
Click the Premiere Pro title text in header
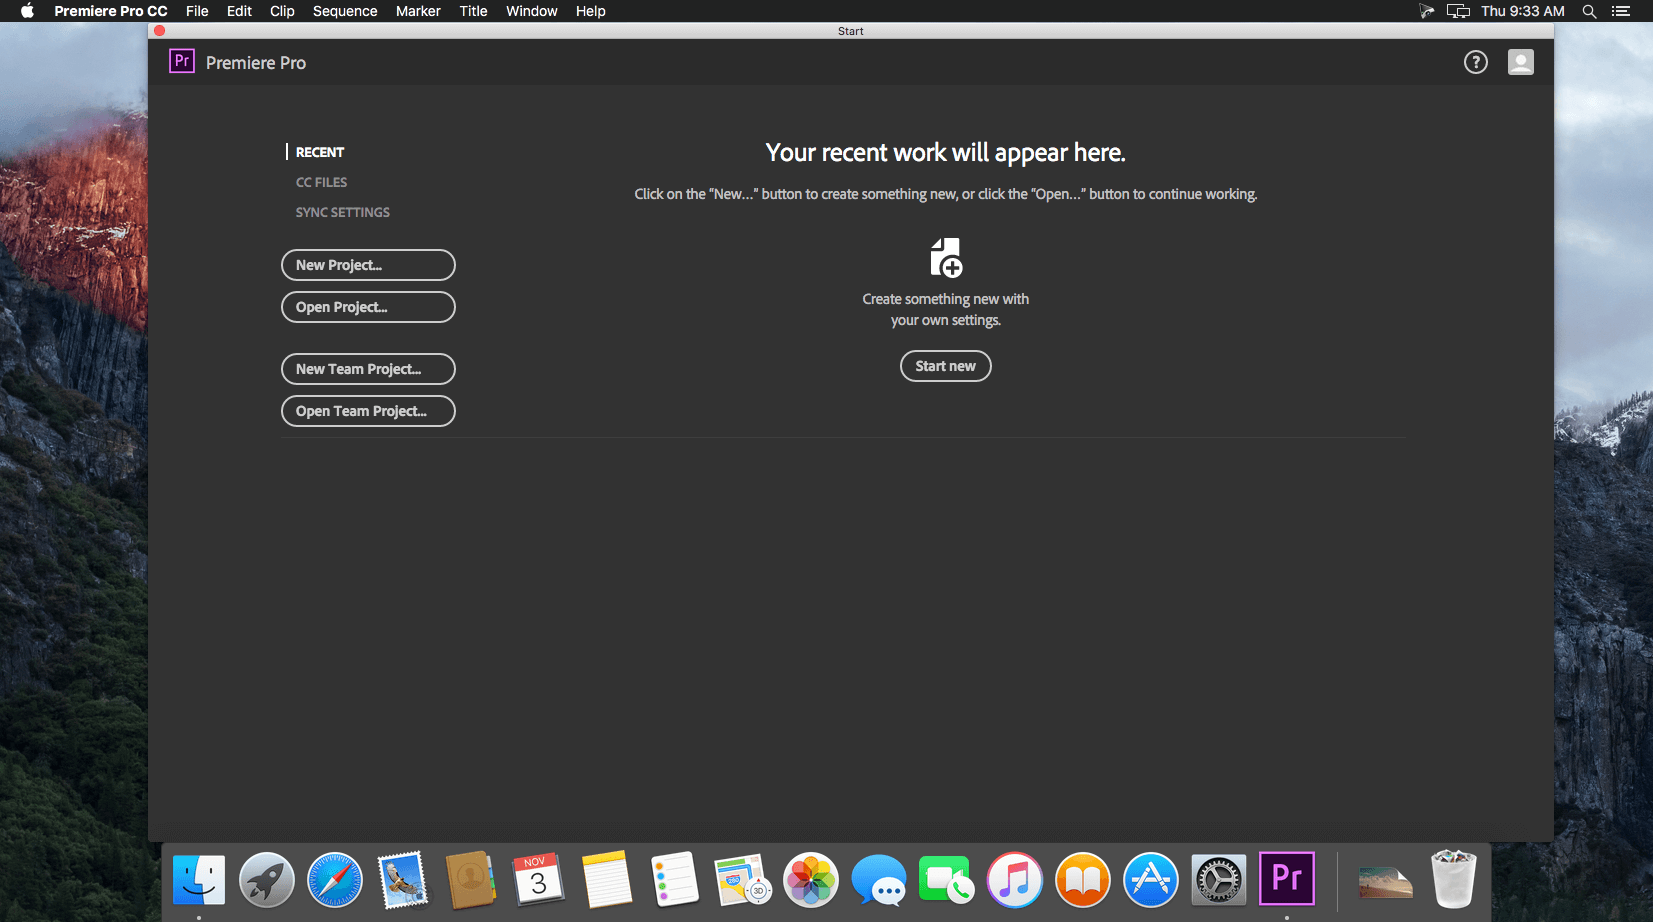(256, 62)
